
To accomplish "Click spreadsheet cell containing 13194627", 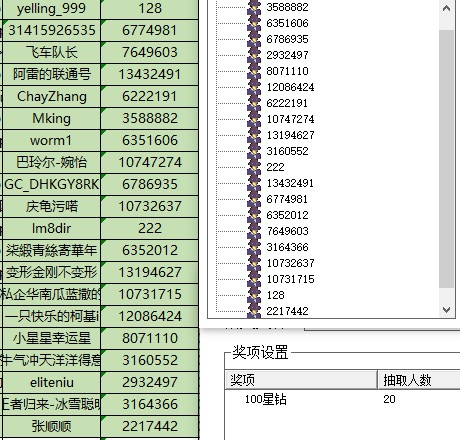I will tap(150, 272).
